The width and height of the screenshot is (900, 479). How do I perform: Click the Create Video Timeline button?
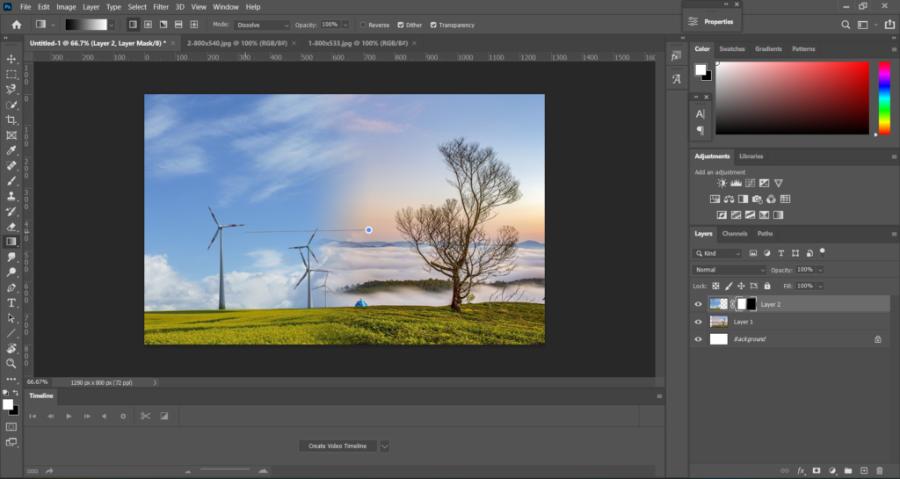click(338, 446)
